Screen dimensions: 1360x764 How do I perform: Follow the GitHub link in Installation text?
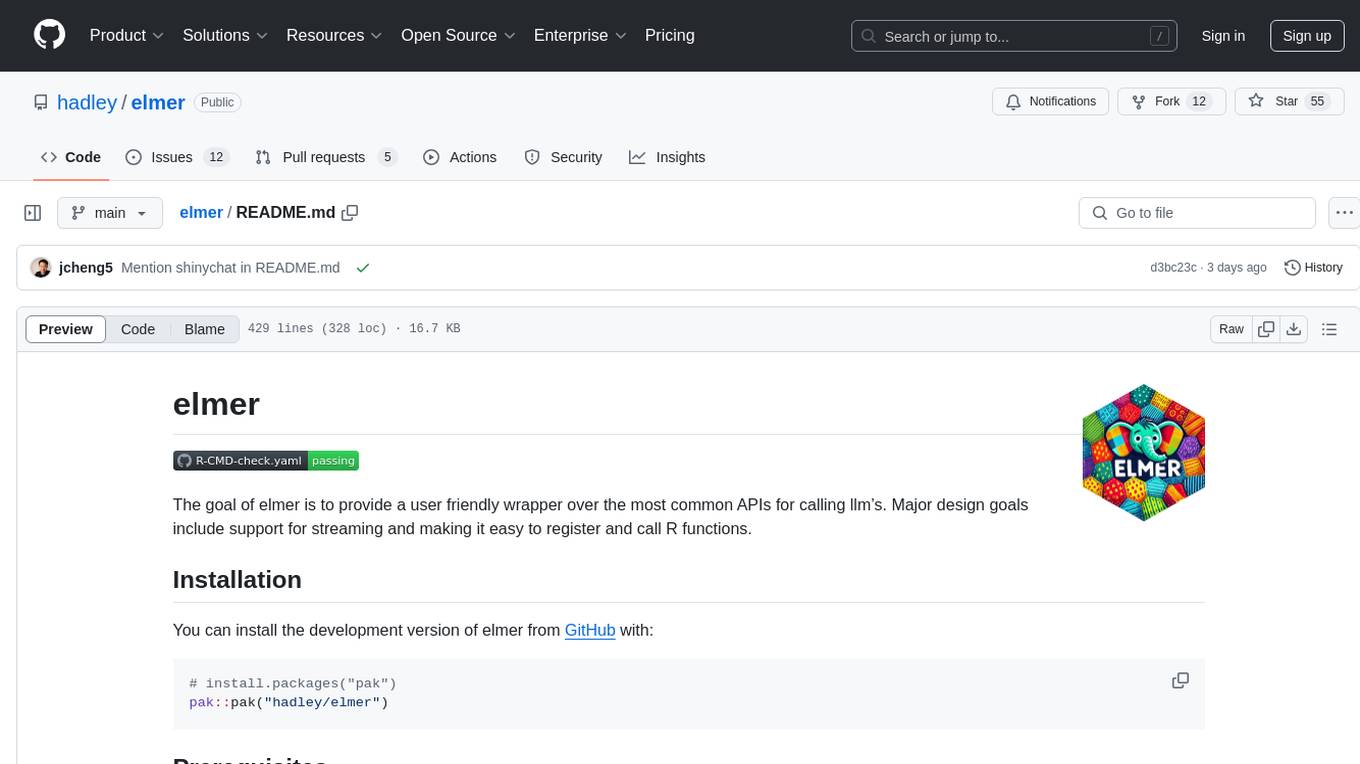coord(590,630)
